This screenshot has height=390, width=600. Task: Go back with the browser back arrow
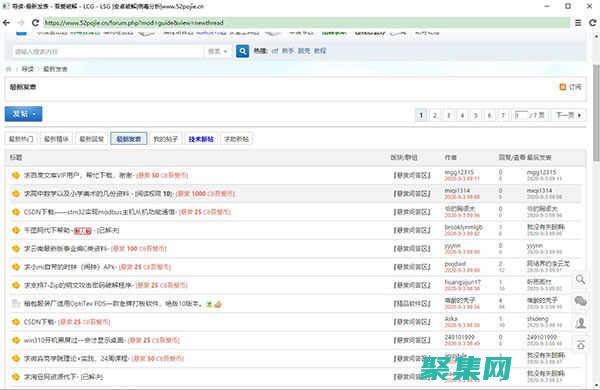(x=7, y=23)
